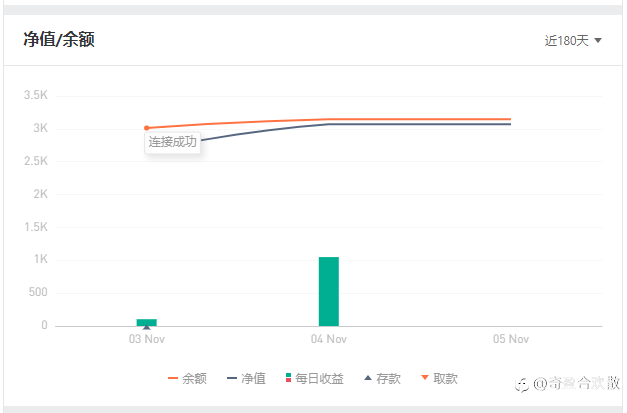Click the small green bar at 03 Nov
627x413 pixels.
[x=147, y=321]
